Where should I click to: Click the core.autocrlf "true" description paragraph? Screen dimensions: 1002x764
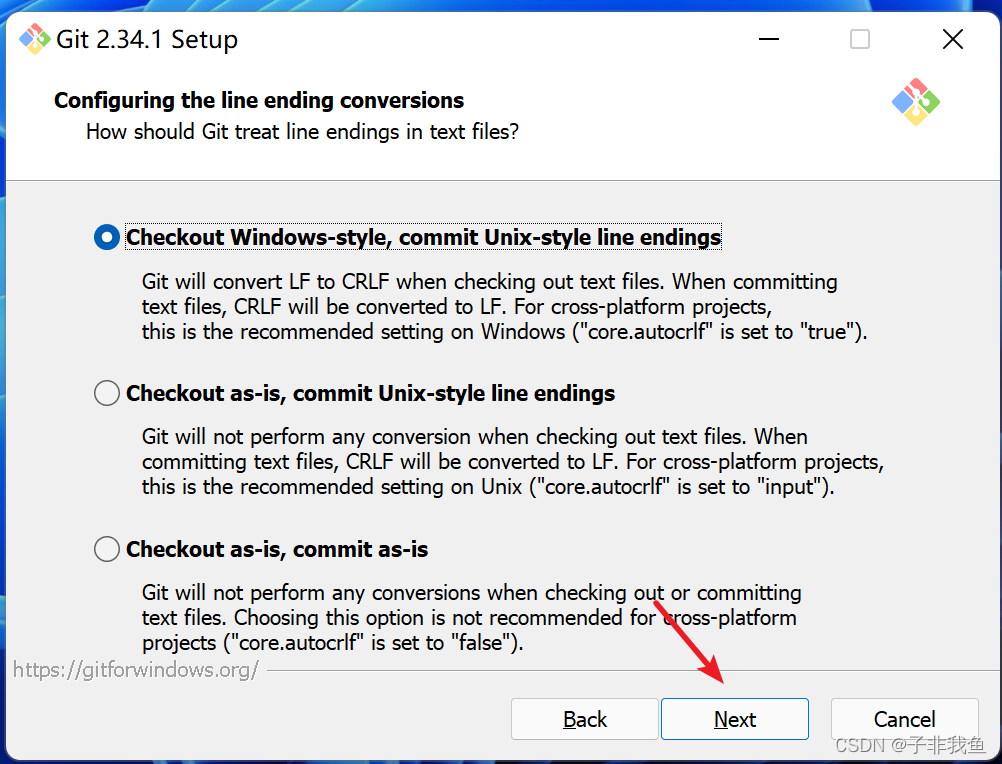point(504,307)
